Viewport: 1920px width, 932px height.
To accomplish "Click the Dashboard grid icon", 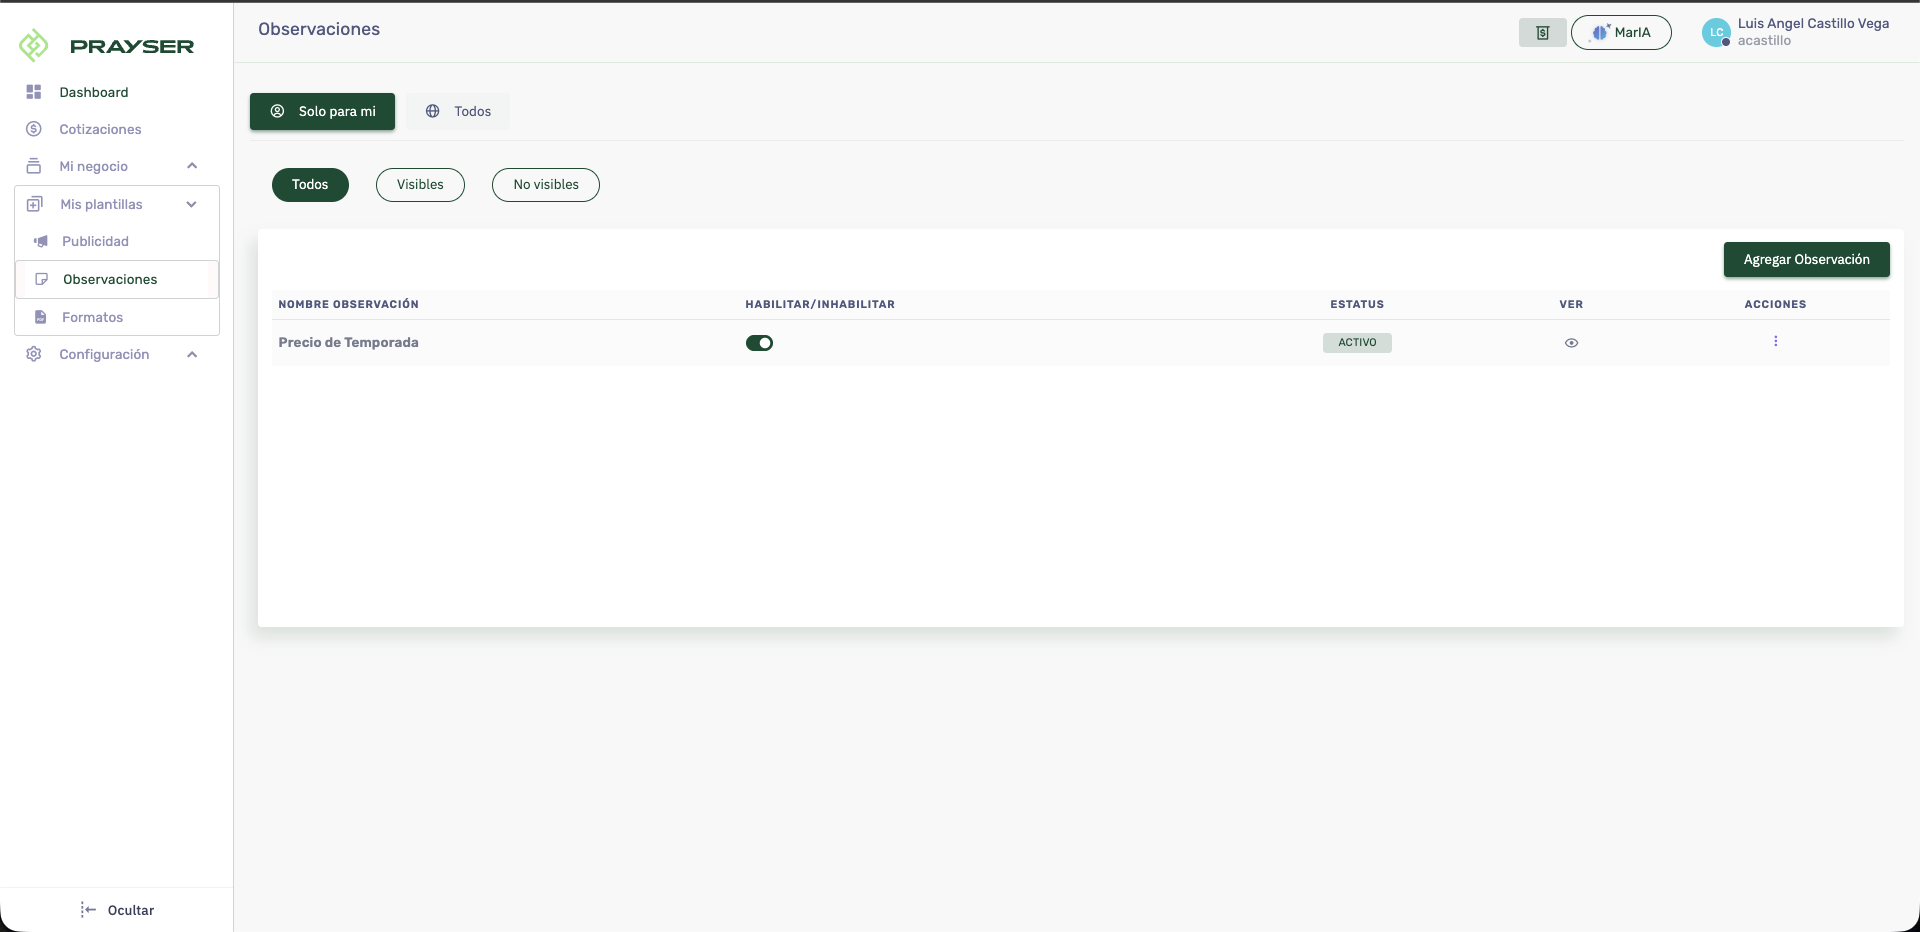I will (34, 92).
